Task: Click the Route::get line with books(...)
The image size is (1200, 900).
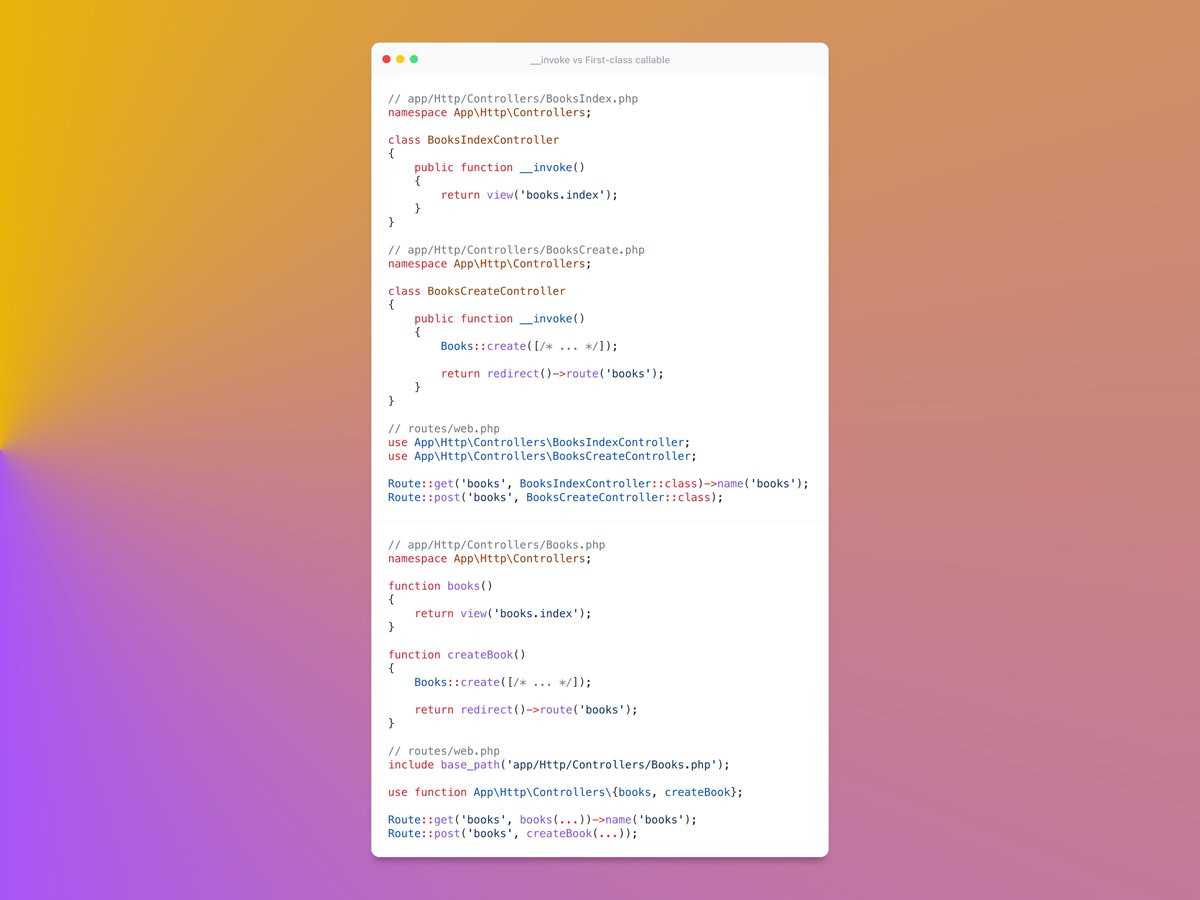Action: click(x=543, y=820)
